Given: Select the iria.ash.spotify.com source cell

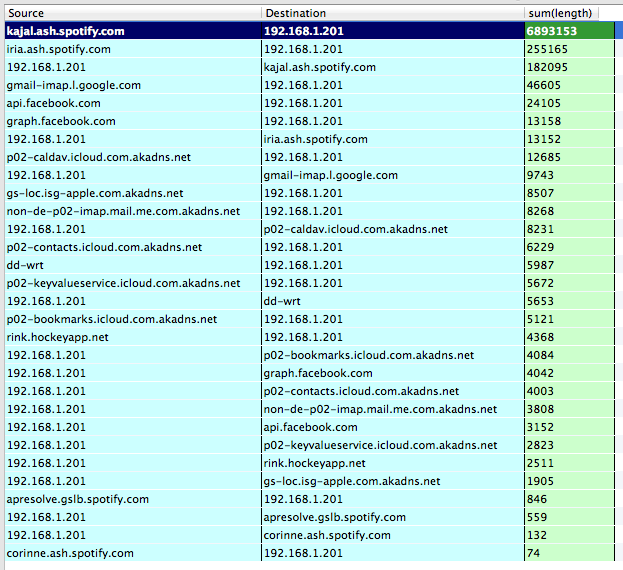Looking at the screenshot, I should pos(133,49).
